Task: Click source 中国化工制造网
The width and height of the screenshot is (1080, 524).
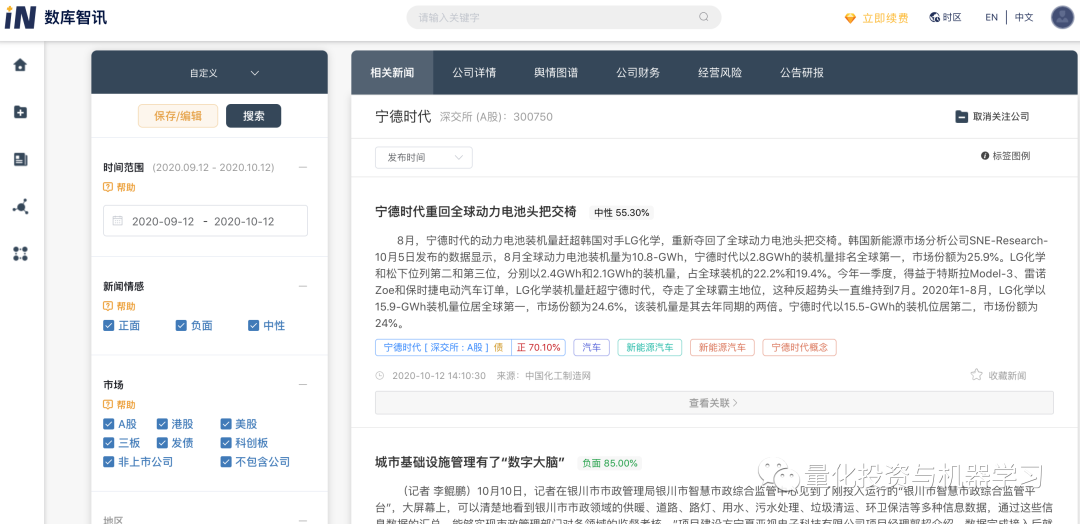Action: point(558,376)
